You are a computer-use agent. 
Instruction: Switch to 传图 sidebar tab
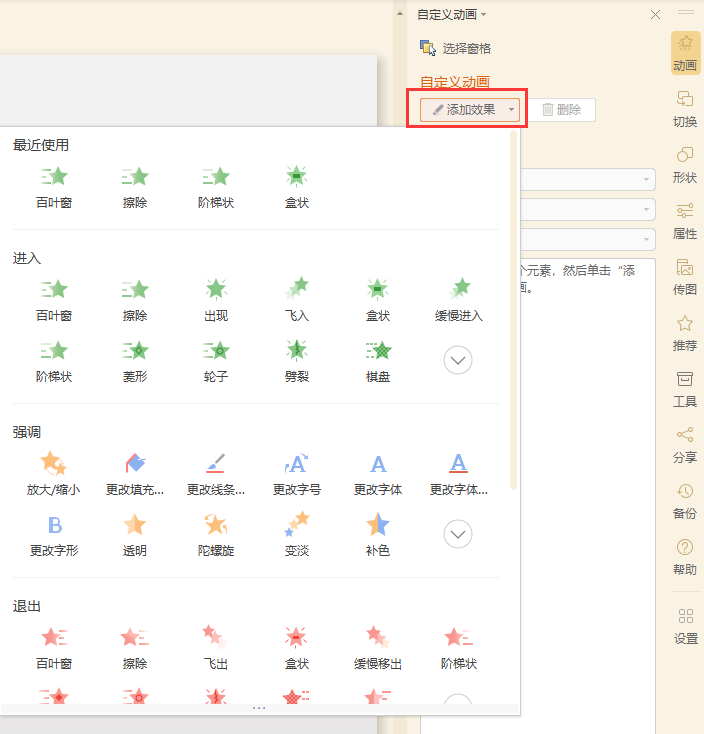[x=685, y=277]
